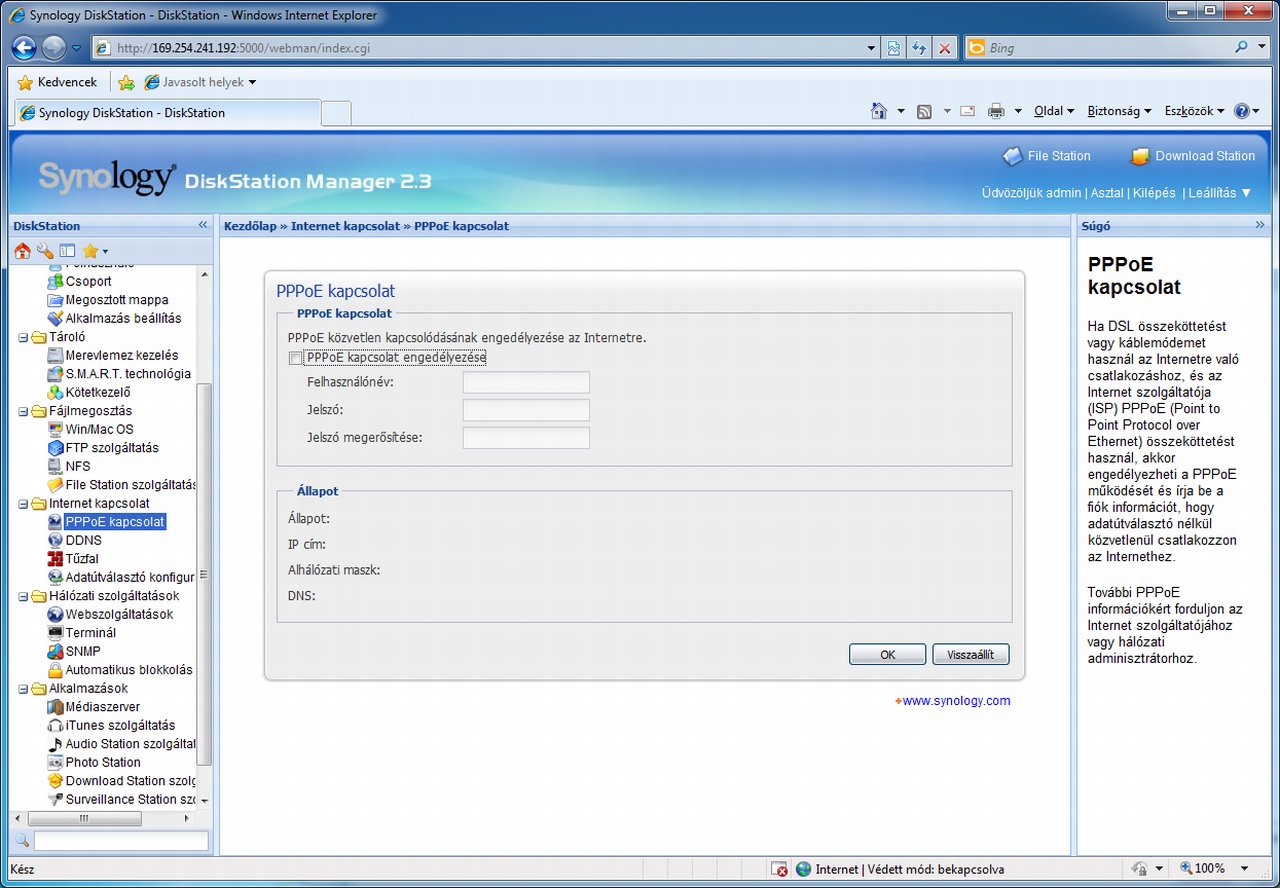Open the Eszközök menu
This screenshot has width=1280, height=888.
pyautogui.click(x=1193, y=111)
